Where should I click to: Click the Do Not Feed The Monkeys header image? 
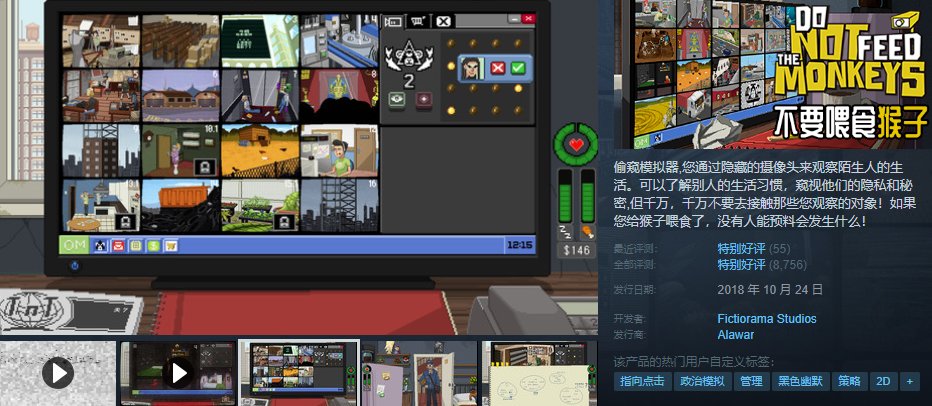tap(773, 74)
